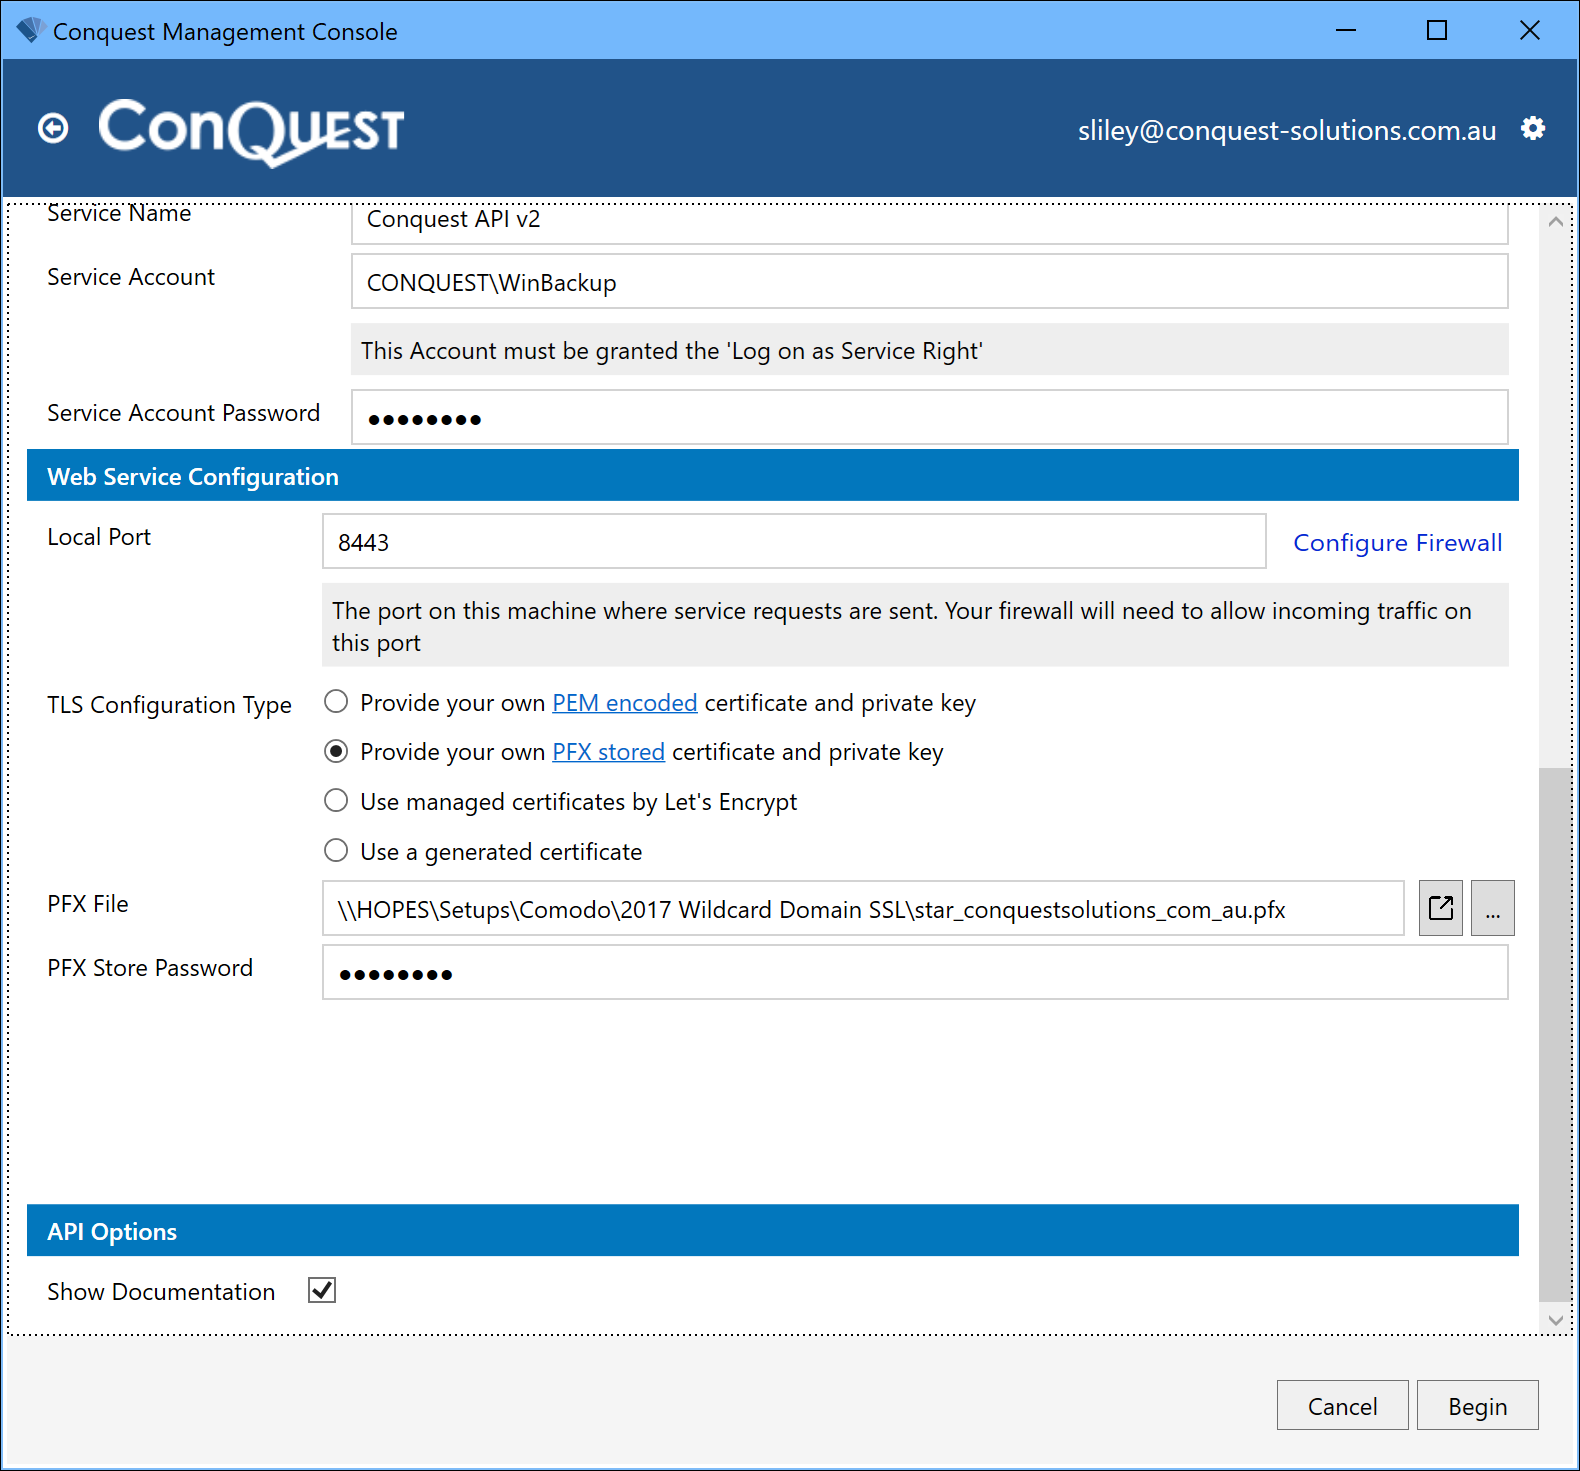The image size is (1580, 1471).
Task: Click the Cancel button
Action: 1342,1406
